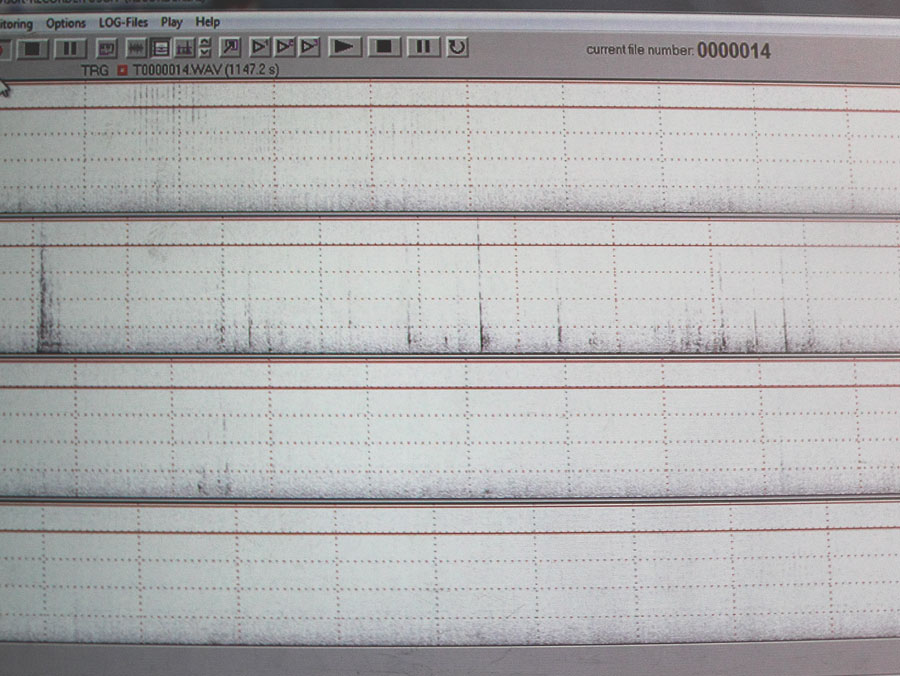Play channel 3 with the numbered play icon
Image resolution: width=900 pixels, height=676 pixels.
[310, 47]
